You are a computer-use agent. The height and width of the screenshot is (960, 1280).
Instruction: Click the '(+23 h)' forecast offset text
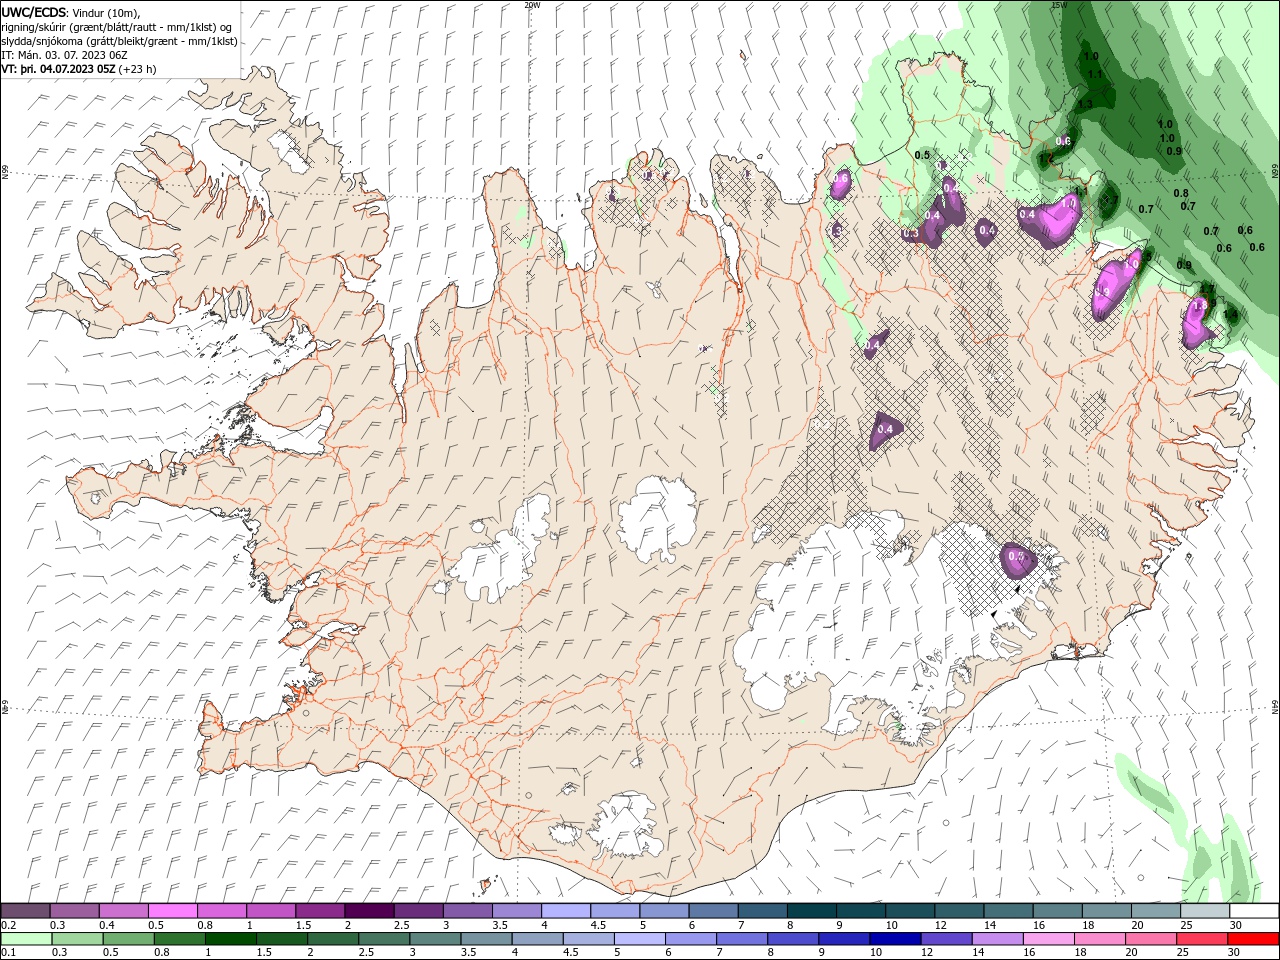(137, 69)
